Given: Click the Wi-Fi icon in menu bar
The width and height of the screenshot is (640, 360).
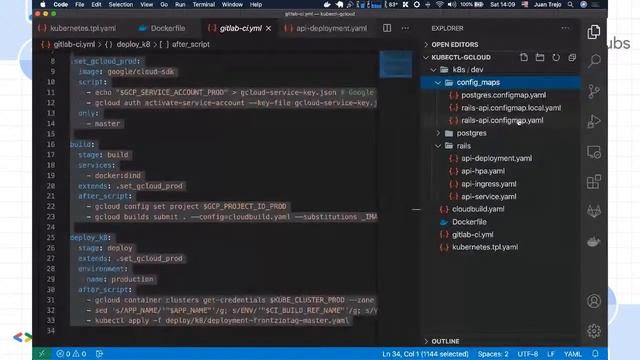Looking at the screenshot, I should coord(440,4).
